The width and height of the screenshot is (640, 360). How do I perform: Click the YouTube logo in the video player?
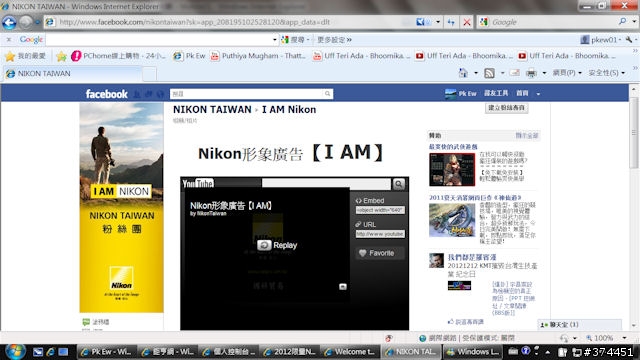click(x=198, y=184)
